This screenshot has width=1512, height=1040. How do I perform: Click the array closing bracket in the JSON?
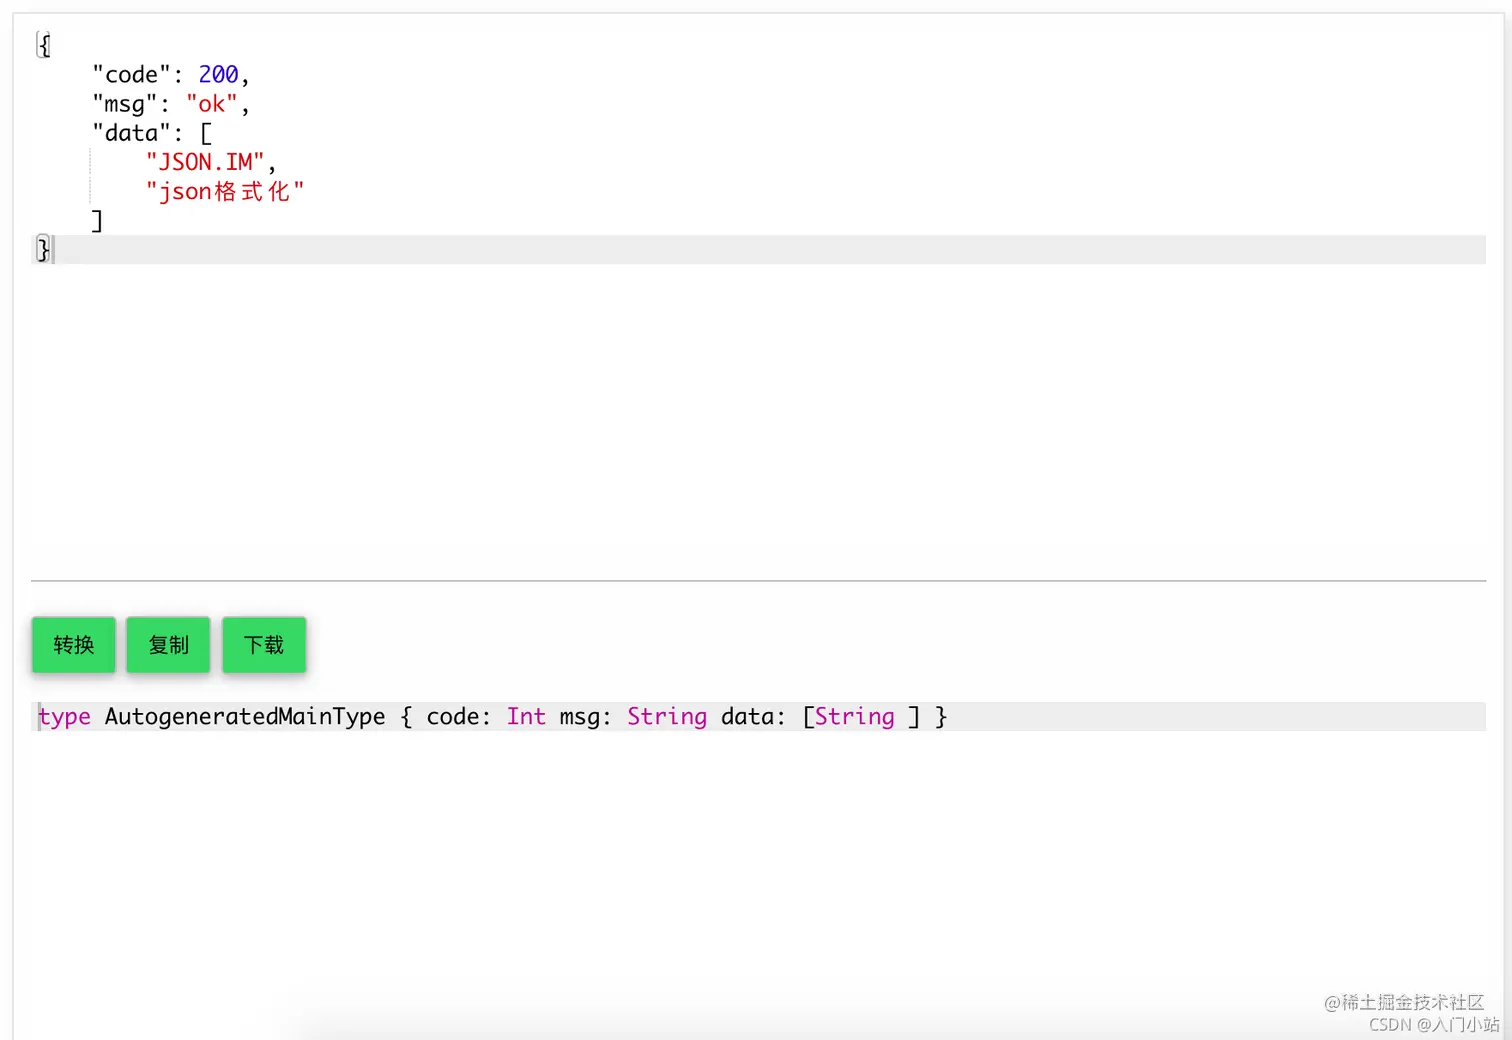tap(97, 220)
